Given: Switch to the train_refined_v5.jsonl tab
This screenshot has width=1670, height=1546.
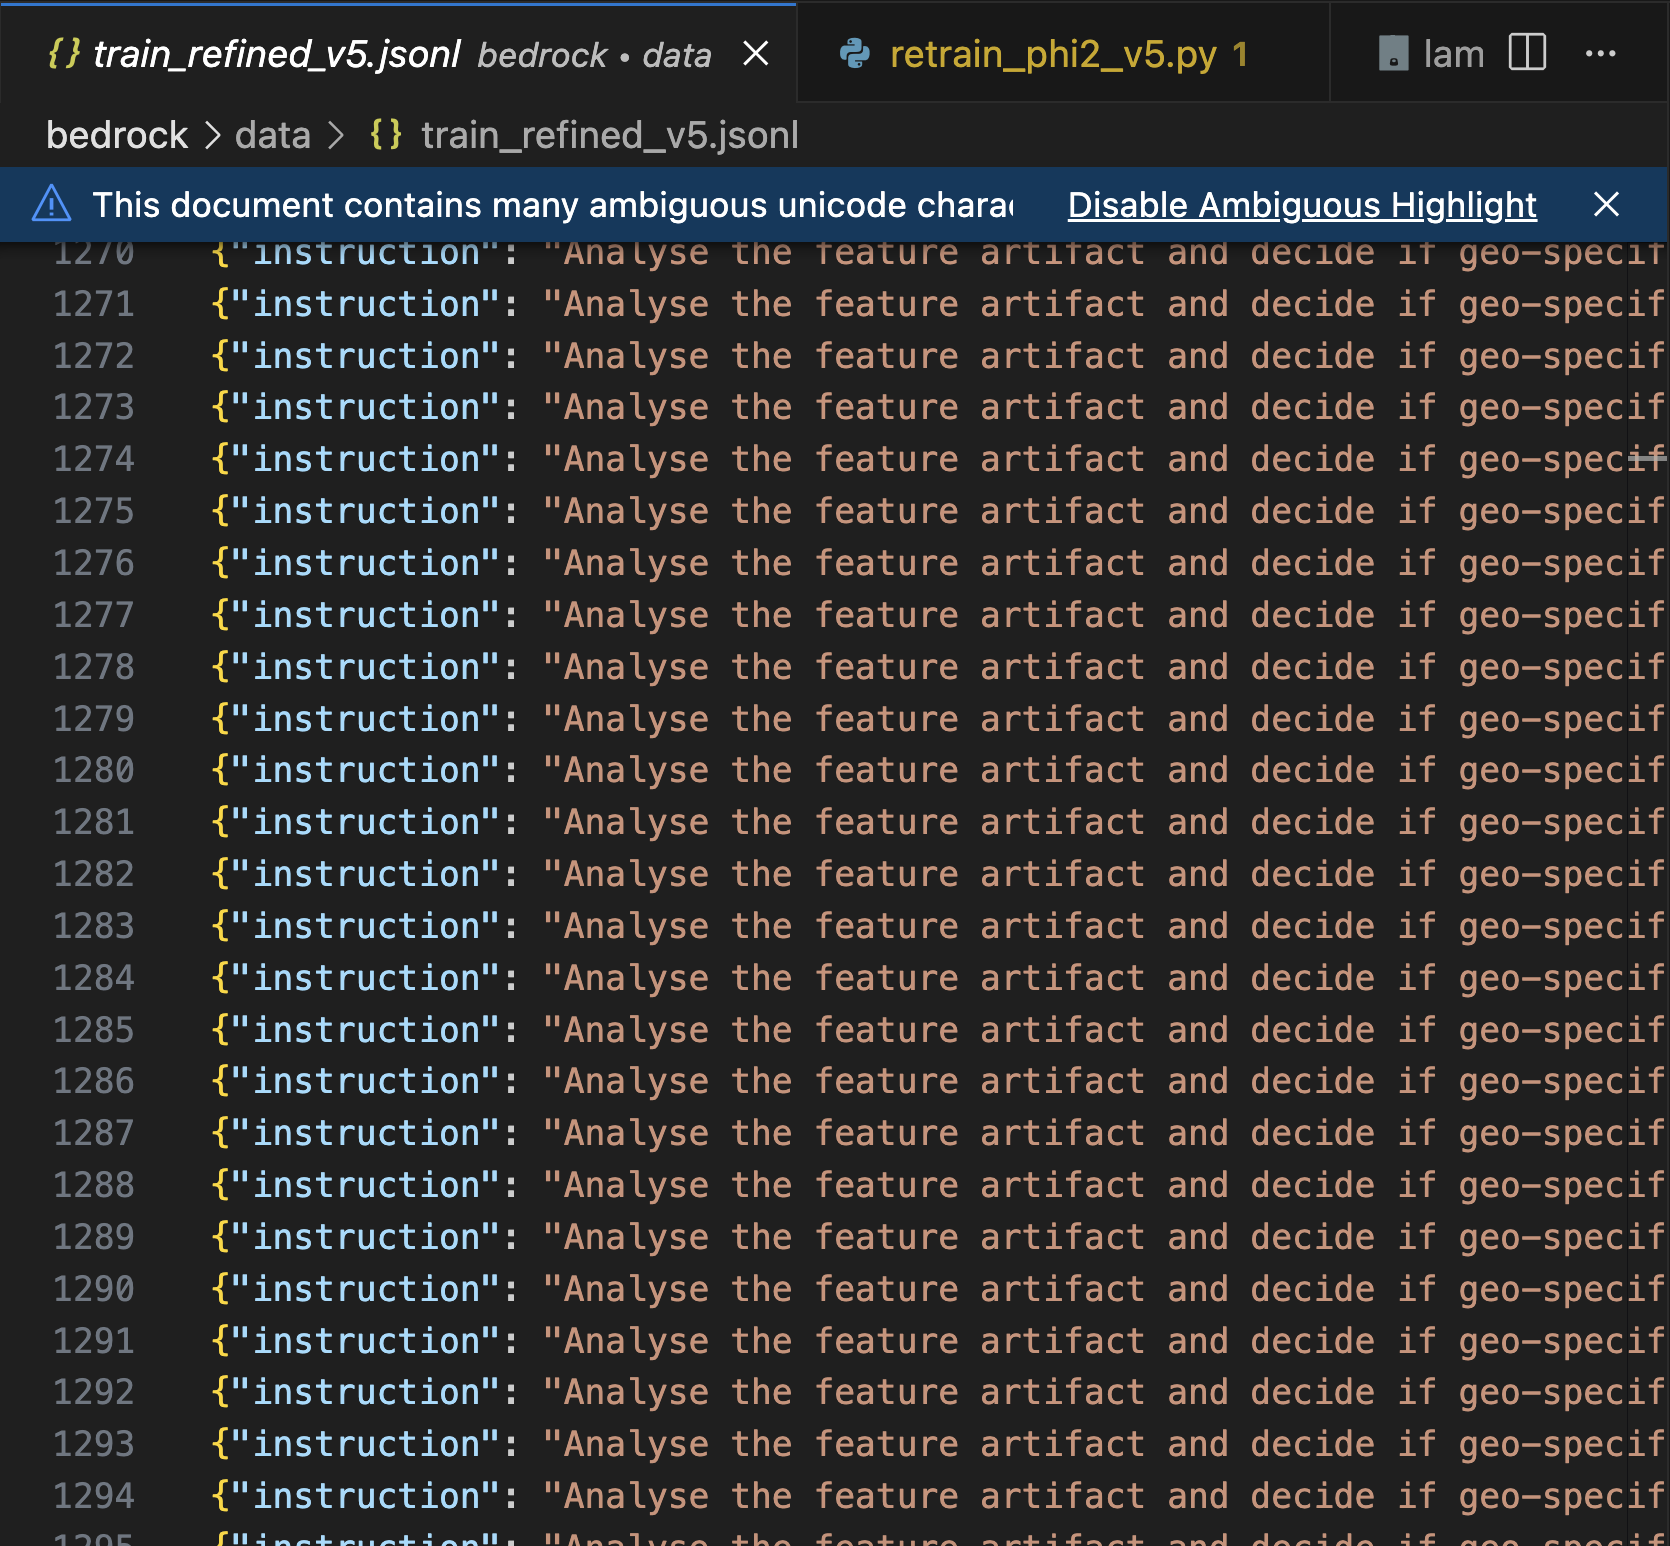Looking at the screenshot, I should (x=398, y=54).
